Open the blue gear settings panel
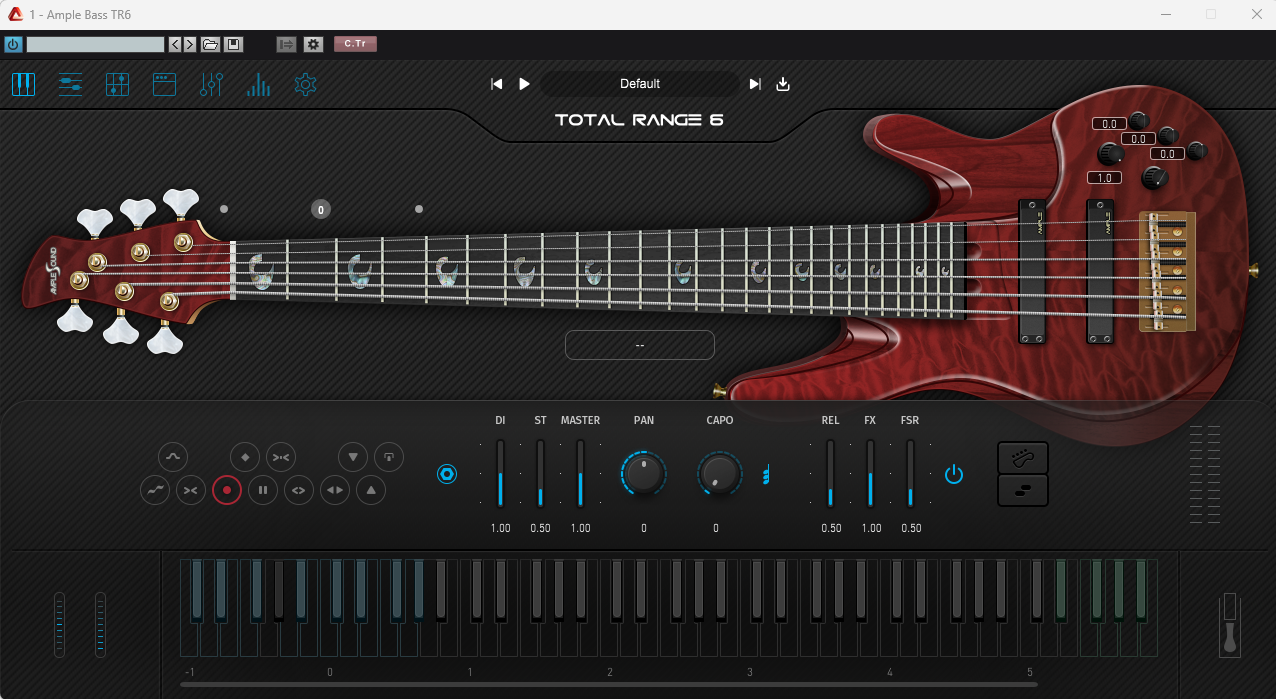Image resolution: width=1276 pixels, height=699 pixels. (x=306, y=85)
